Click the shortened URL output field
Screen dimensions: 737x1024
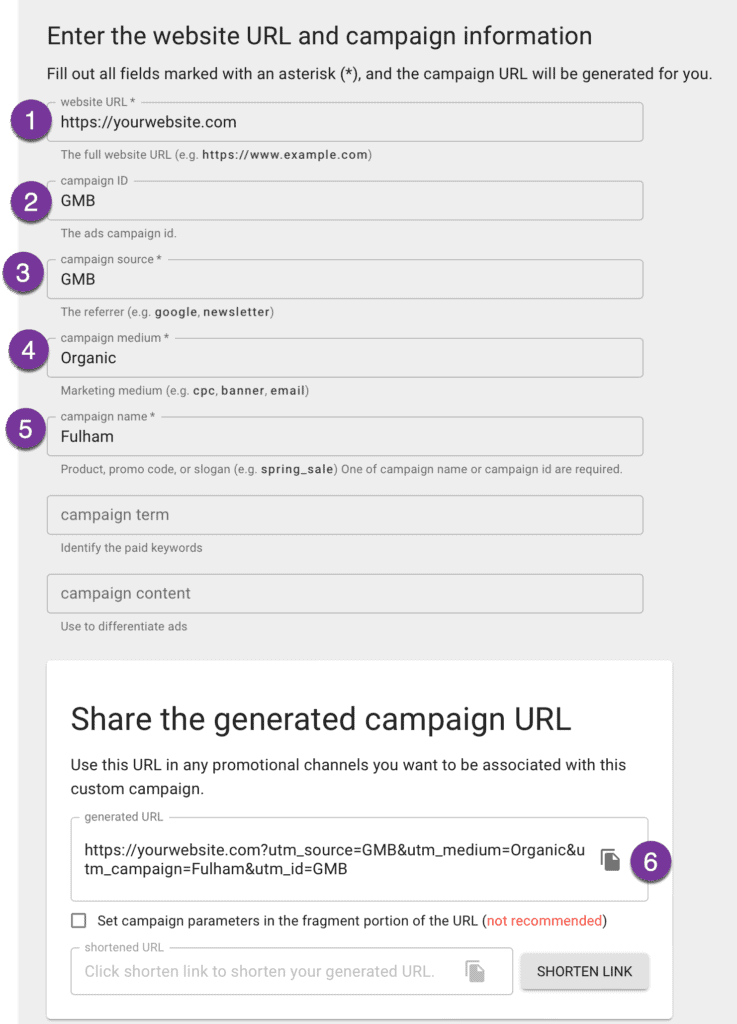[x=260, y=971]
